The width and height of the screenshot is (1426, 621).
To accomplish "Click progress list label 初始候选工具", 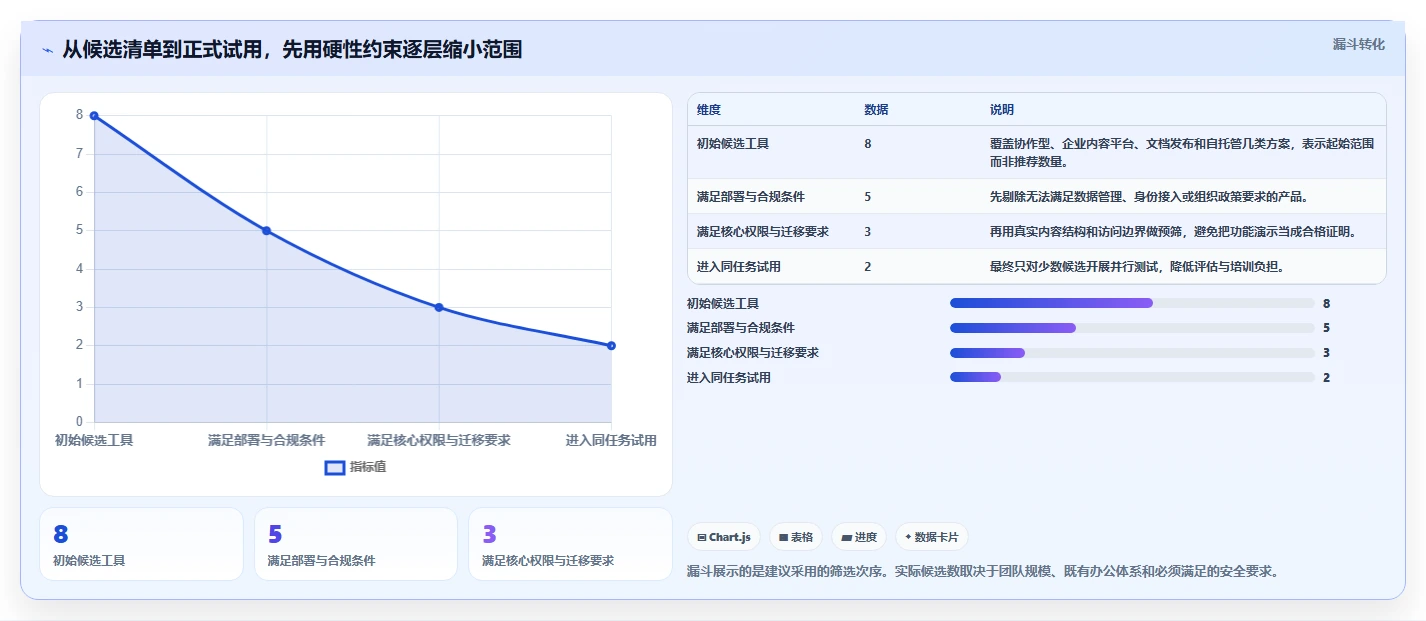I will point(723,303).
